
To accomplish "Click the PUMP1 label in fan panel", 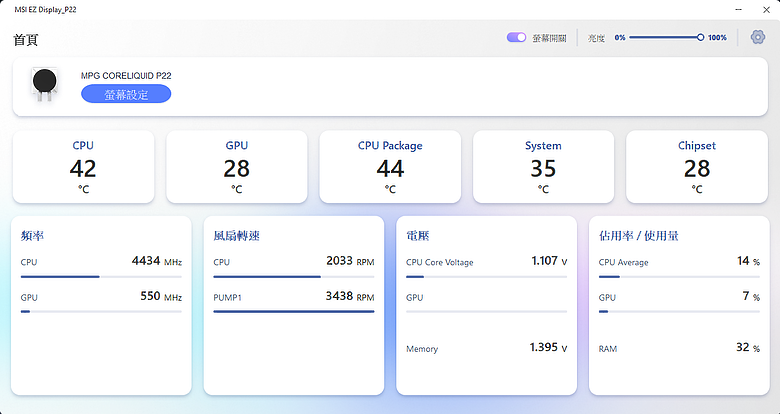I will pyautogui.click(x=227, y=298).
